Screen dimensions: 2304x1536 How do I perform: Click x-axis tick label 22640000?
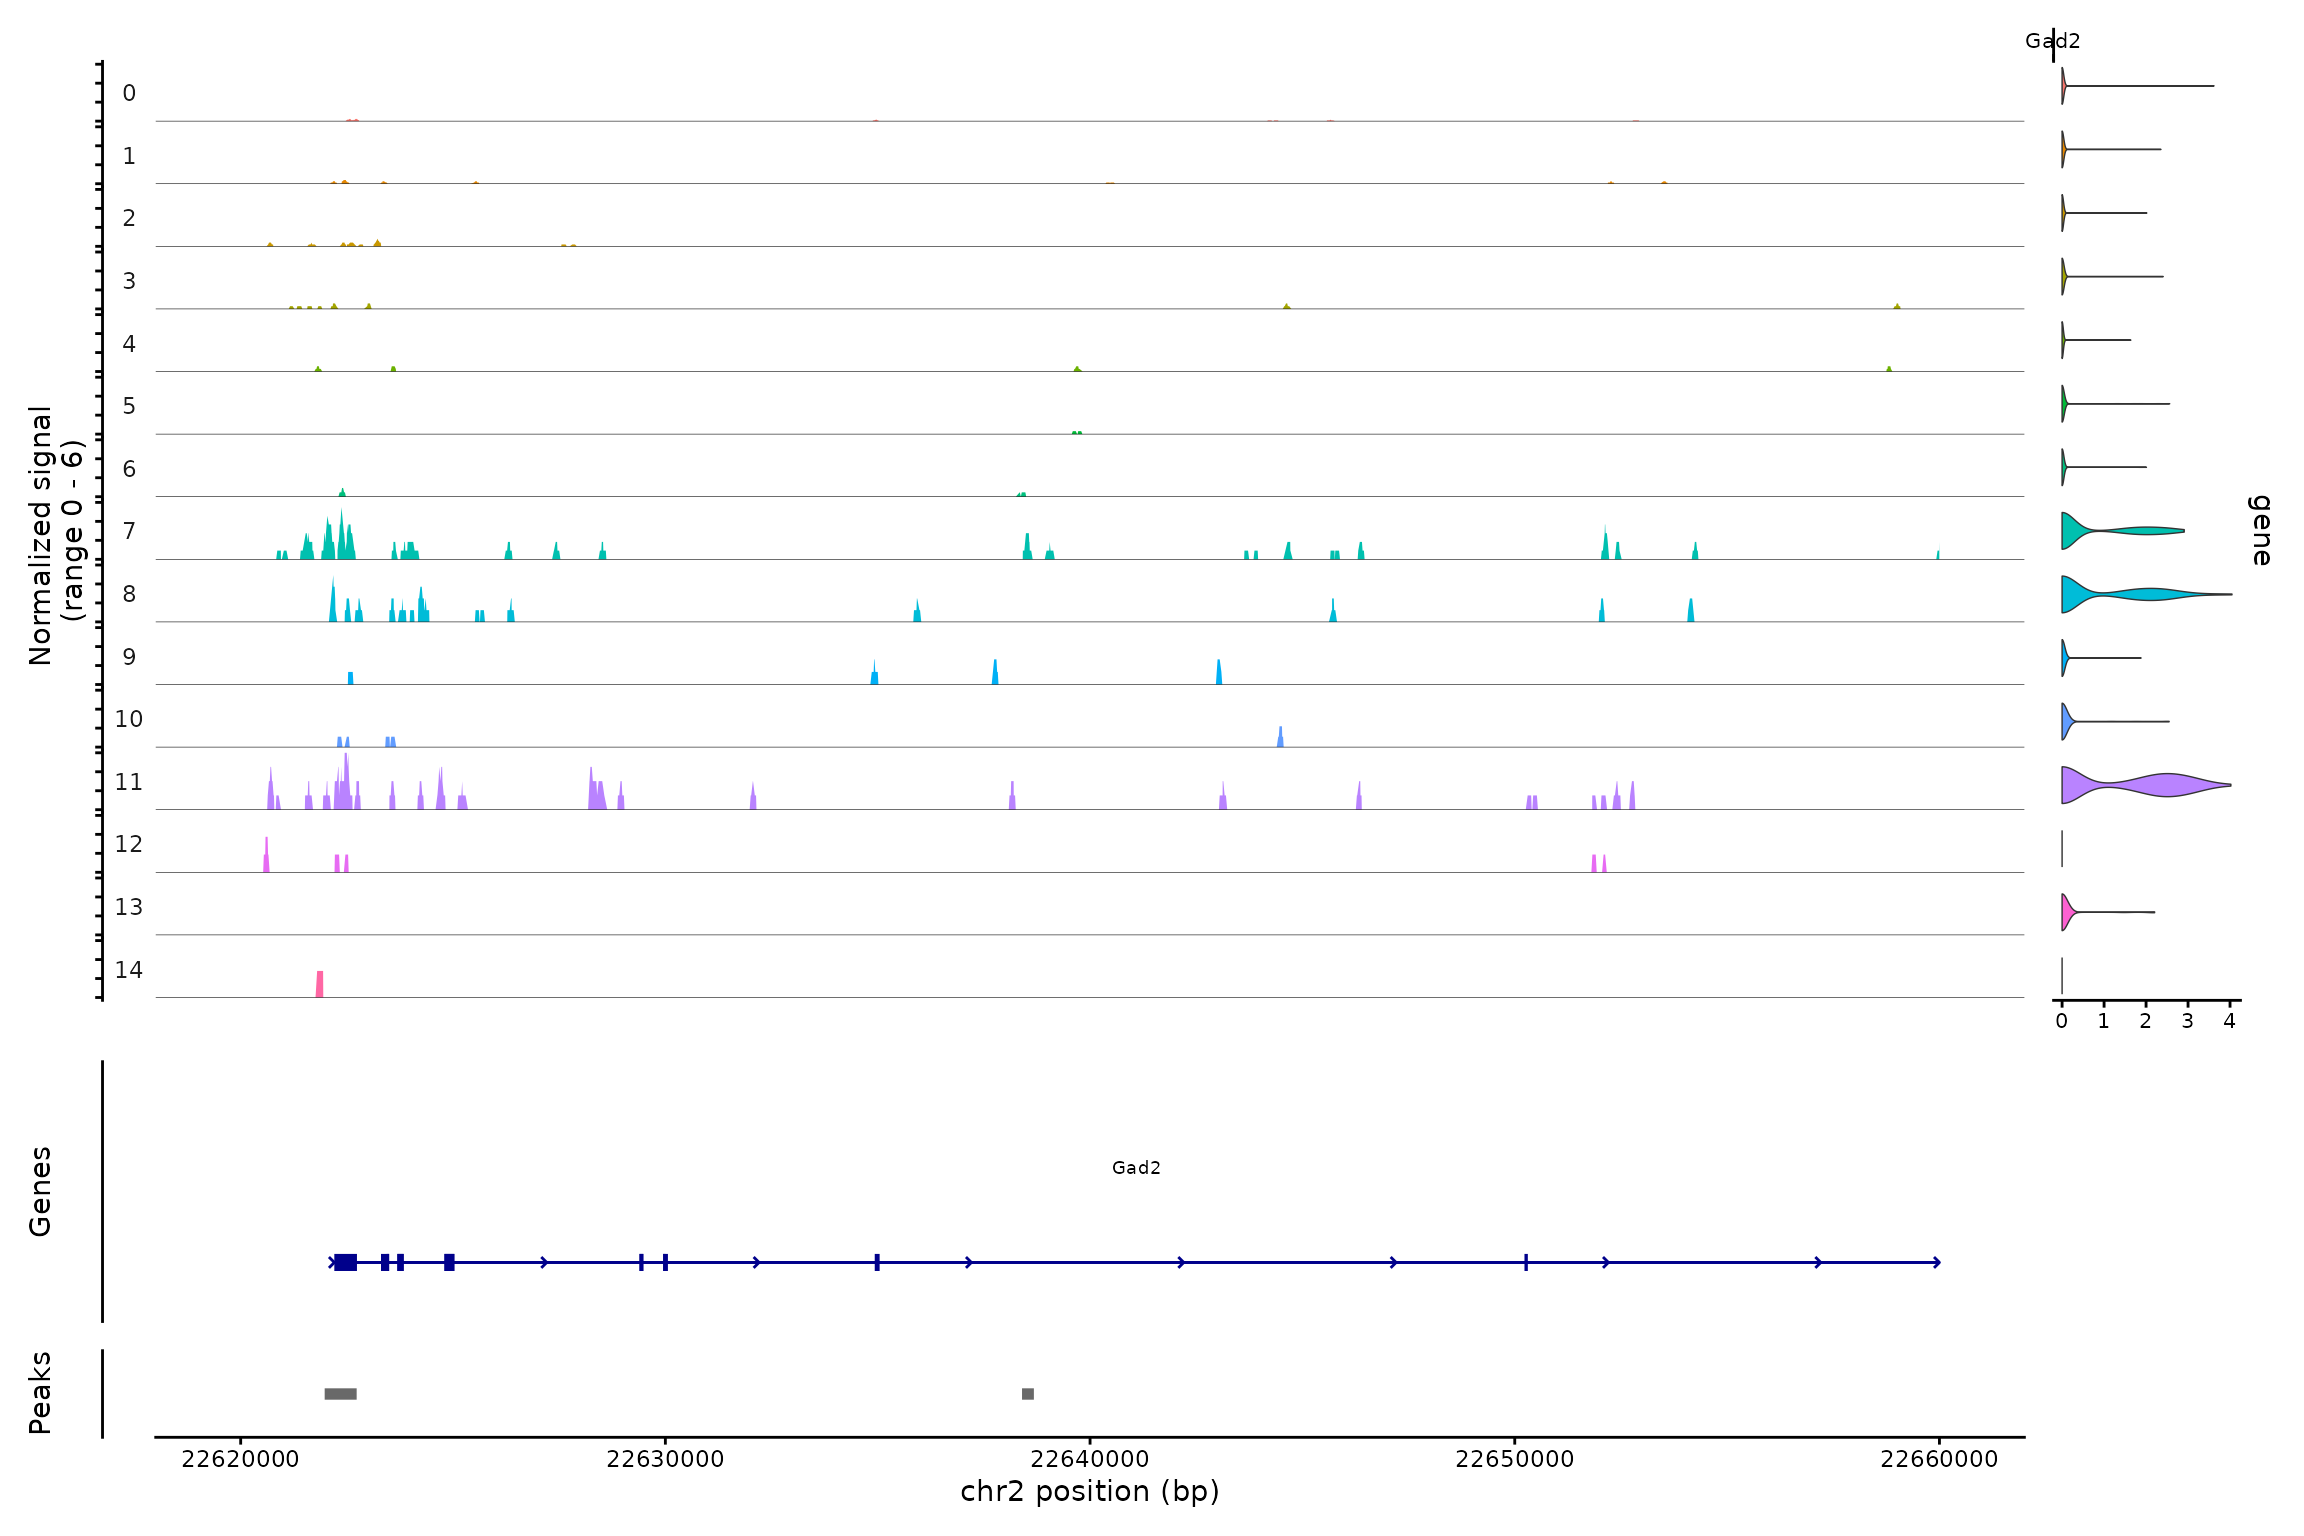point(1090,1459)
